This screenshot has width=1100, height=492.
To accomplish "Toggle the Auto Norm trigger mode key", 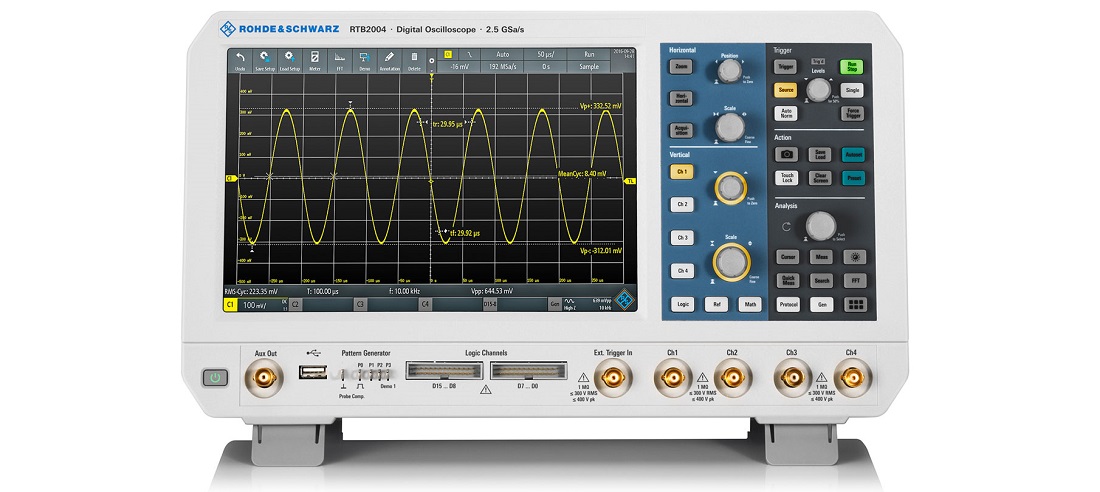I will pos(786,113).
